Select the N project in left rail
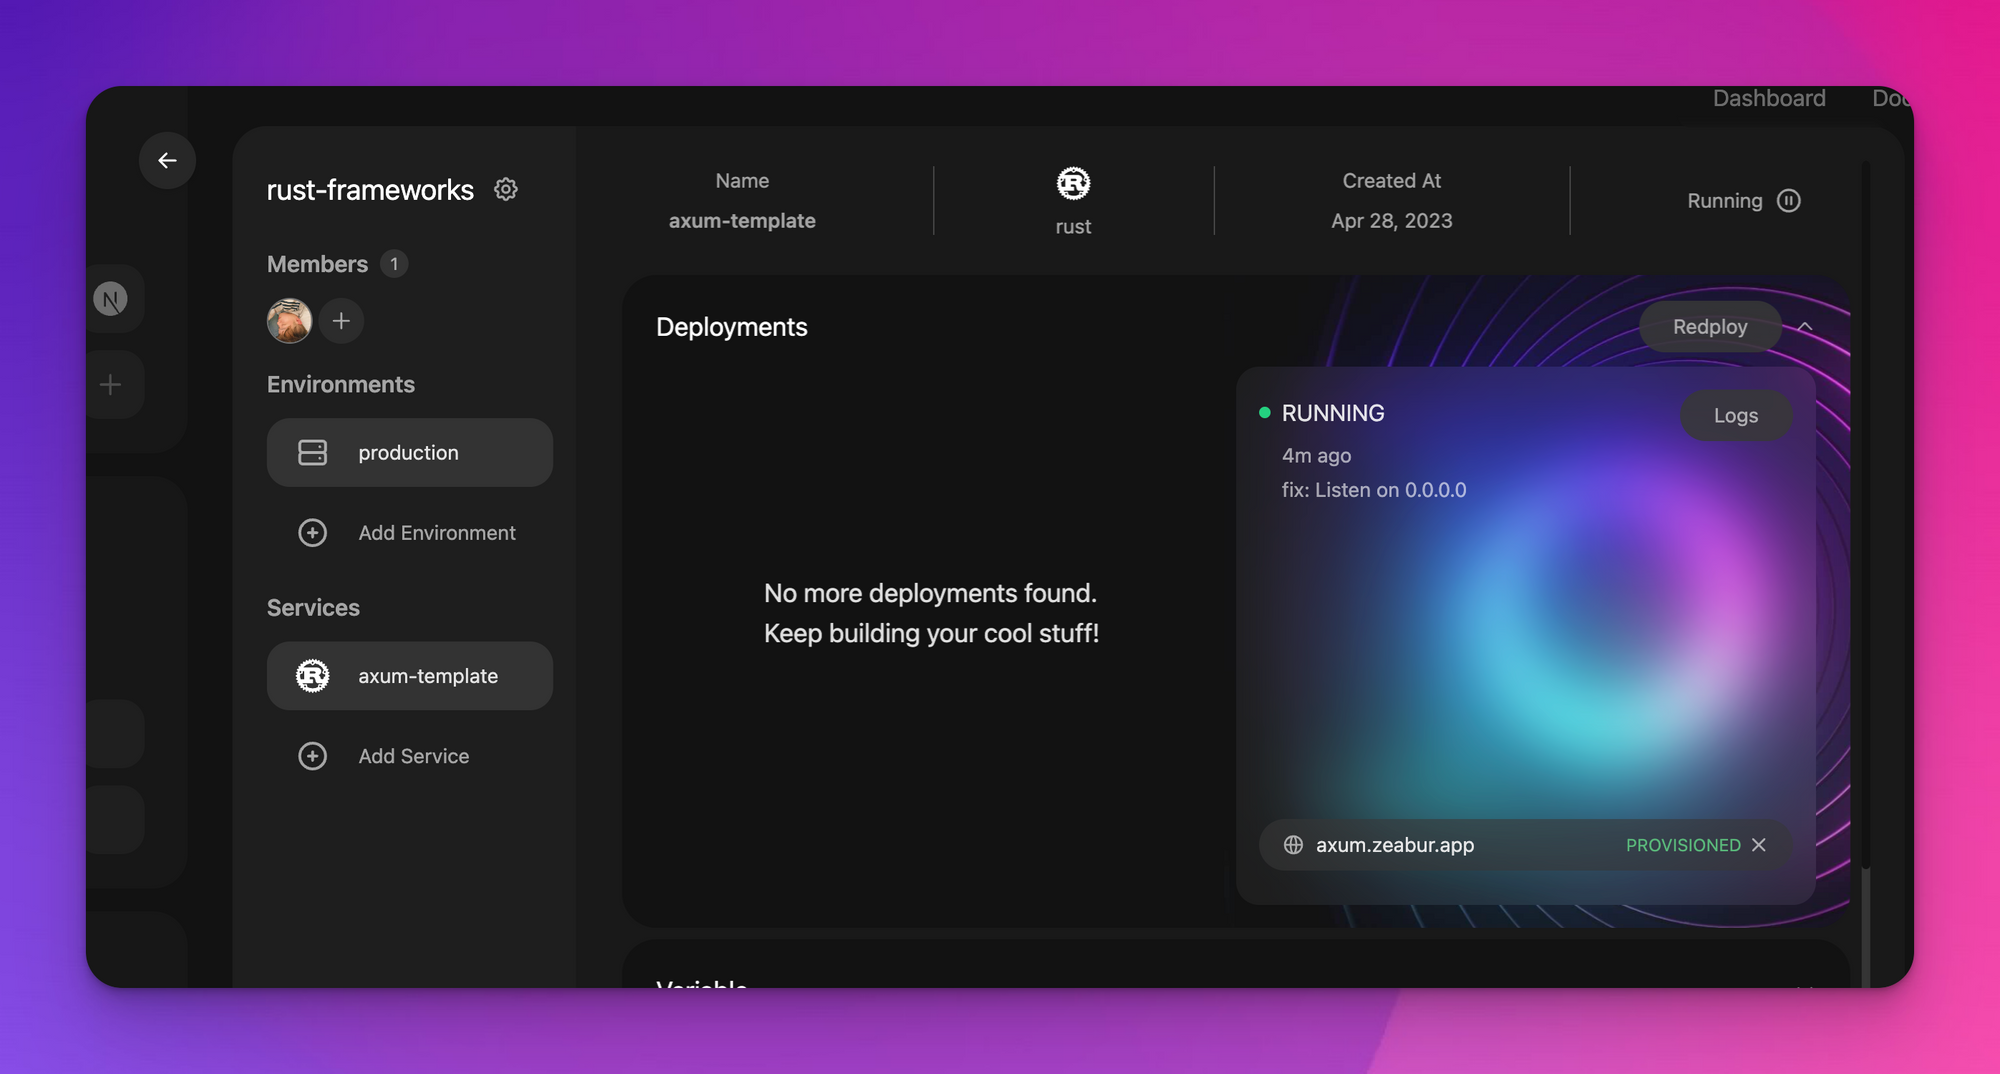The height and width of the screenshot is (1074, 2000). [x=110, y=299]
